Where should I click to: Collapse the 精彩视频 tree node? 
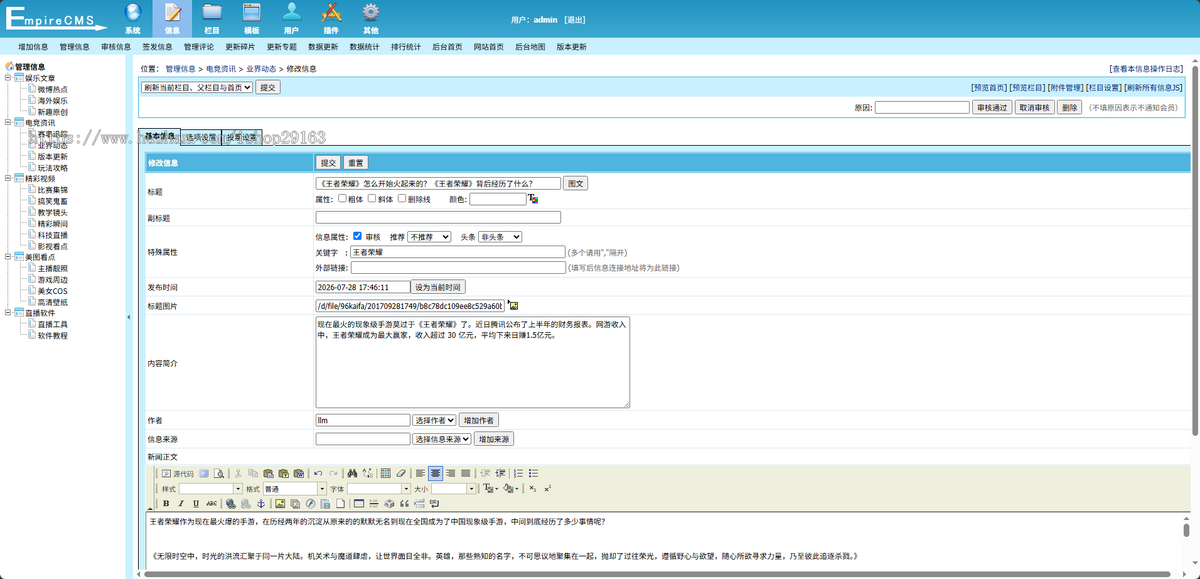pos(8,178)
